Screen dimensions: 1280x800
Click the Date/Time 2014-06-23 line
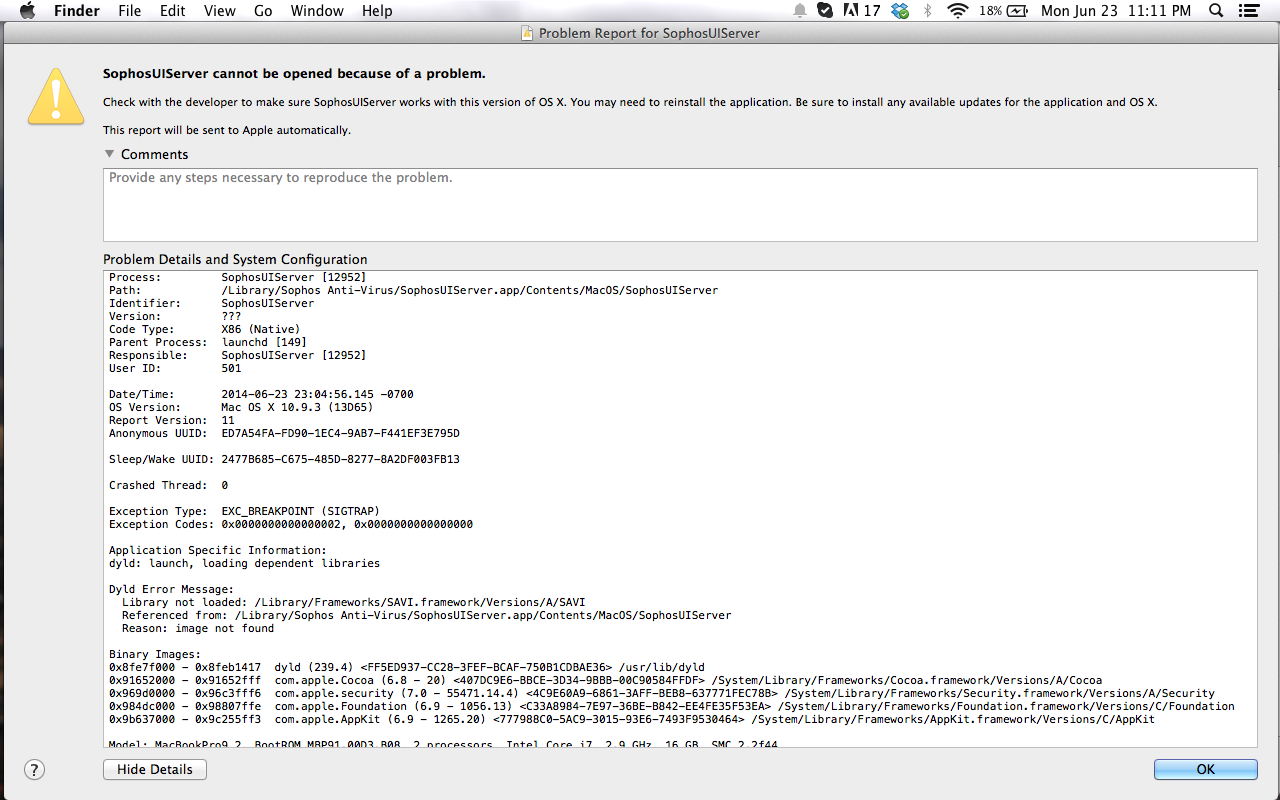261,394
